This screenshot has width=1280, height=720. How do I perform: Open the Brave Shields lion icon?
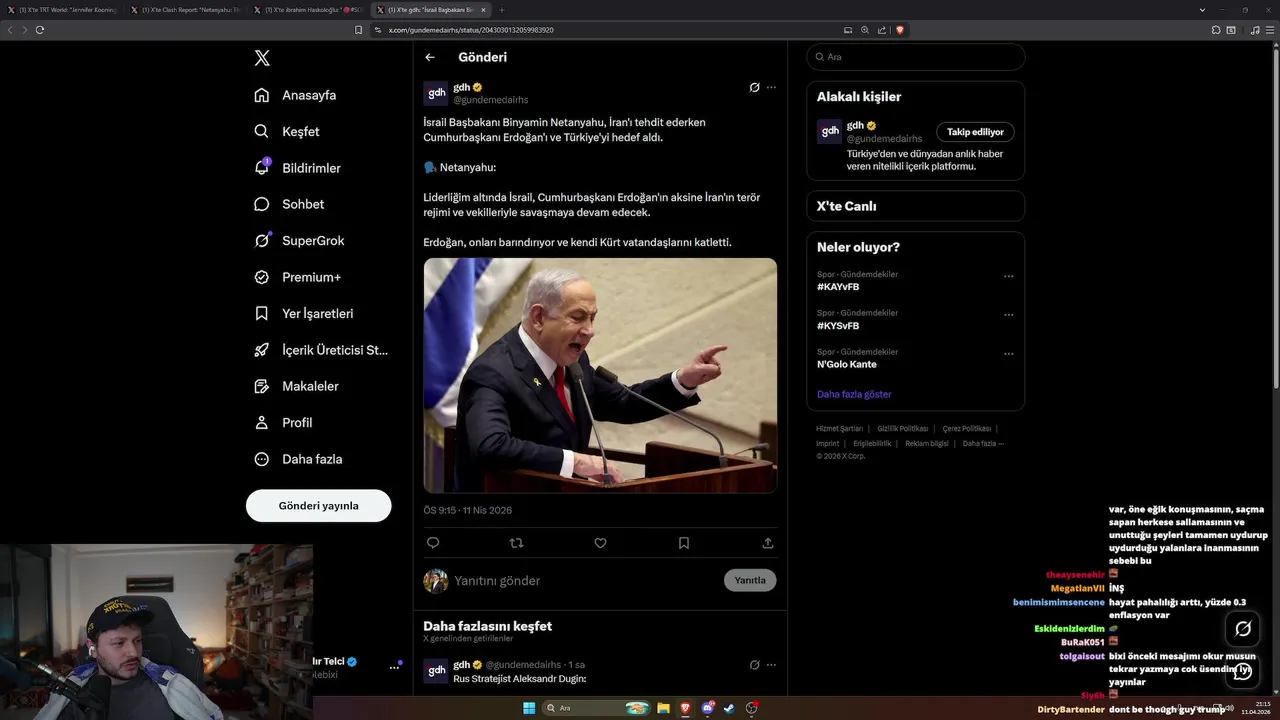pyautogui.click(x=900, y=30)
